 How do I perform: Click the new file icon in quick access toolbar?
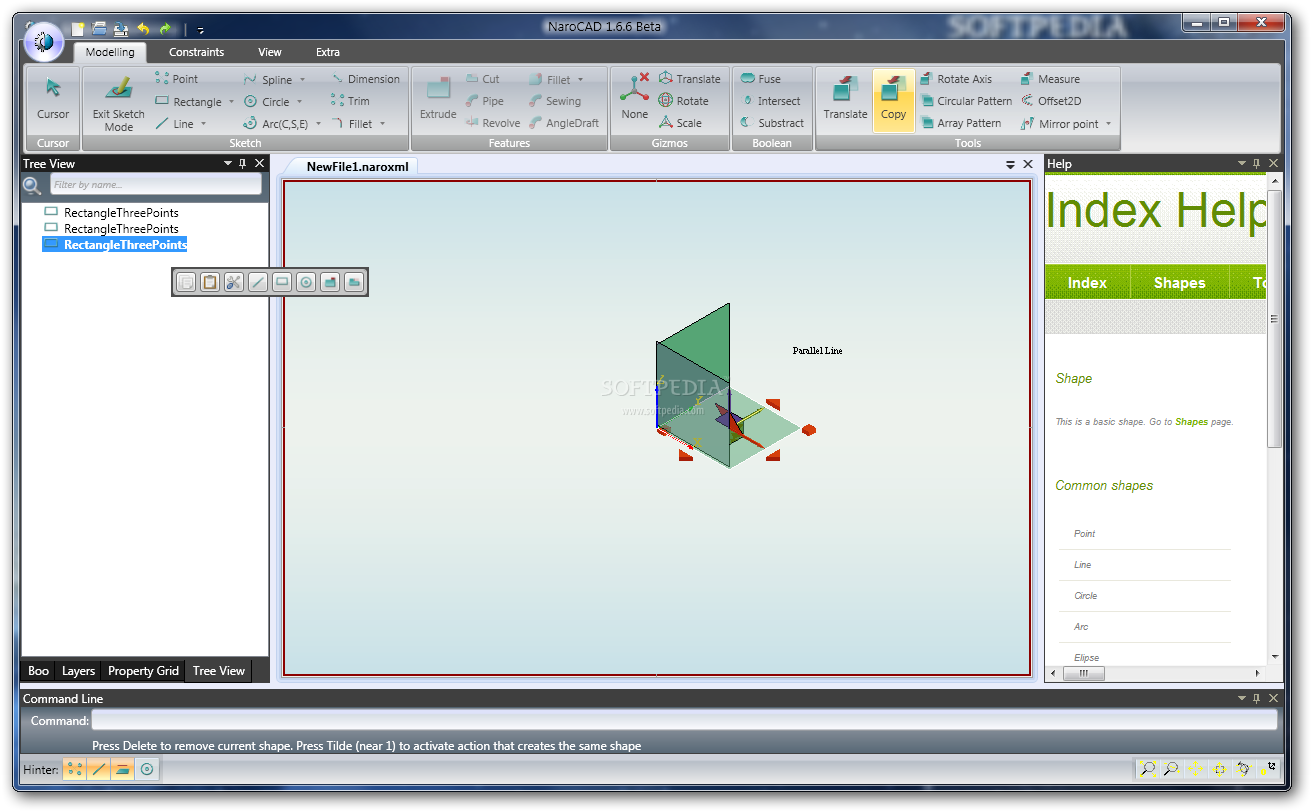pyautogui.click(x=77, y=29)
